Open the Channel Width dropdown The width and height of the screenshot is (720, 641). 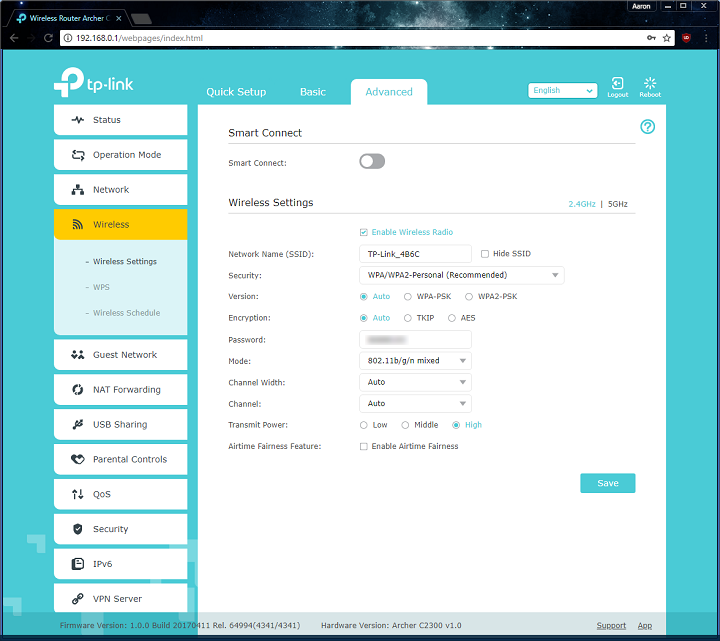tap(415, 382)
